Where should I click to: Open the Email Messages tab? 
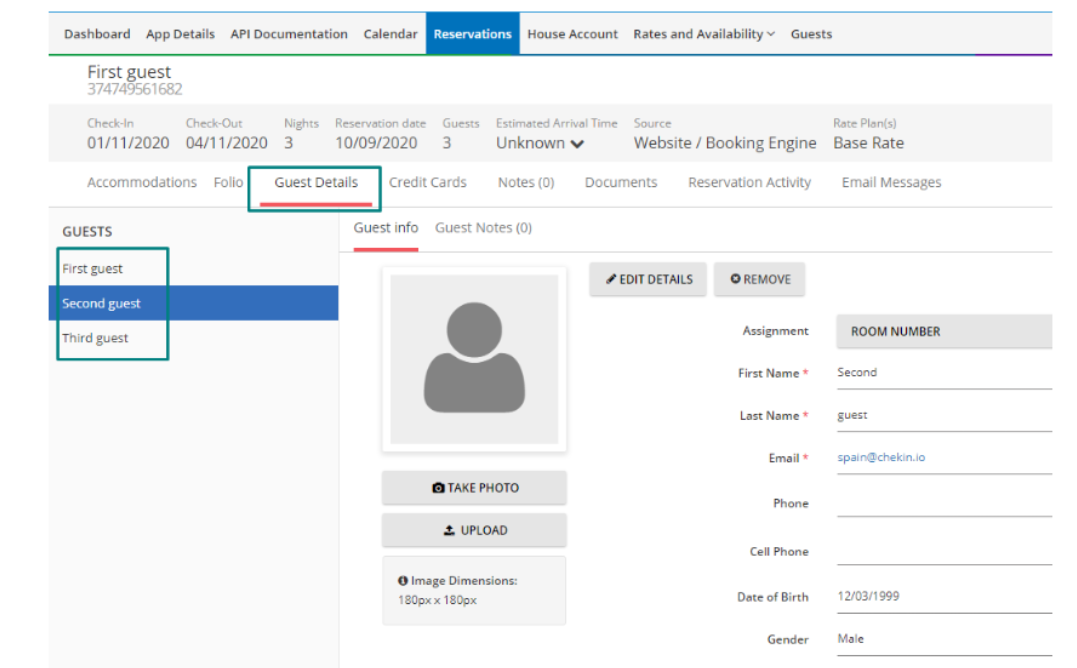891,183
